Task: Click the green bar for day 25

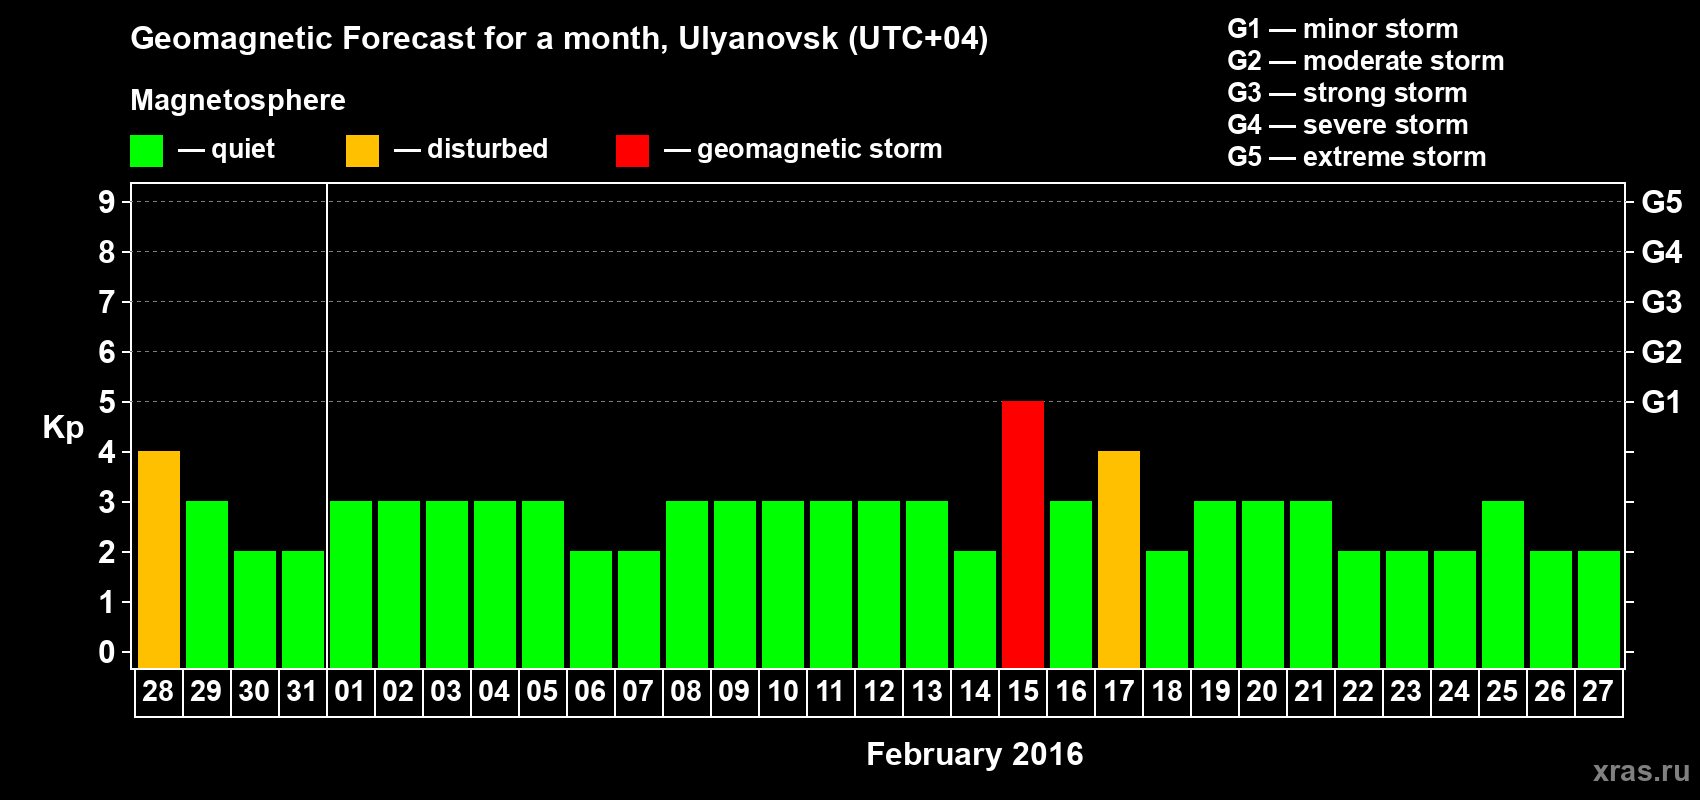Action: (1503, 584)
